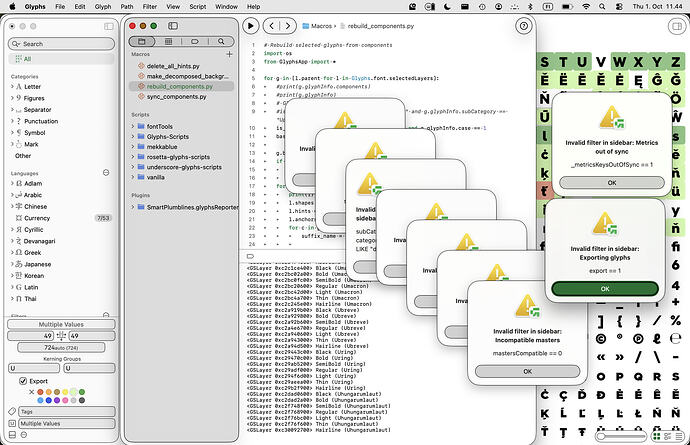Confirm OK on Exporting glyphs alert

[605, 289]
